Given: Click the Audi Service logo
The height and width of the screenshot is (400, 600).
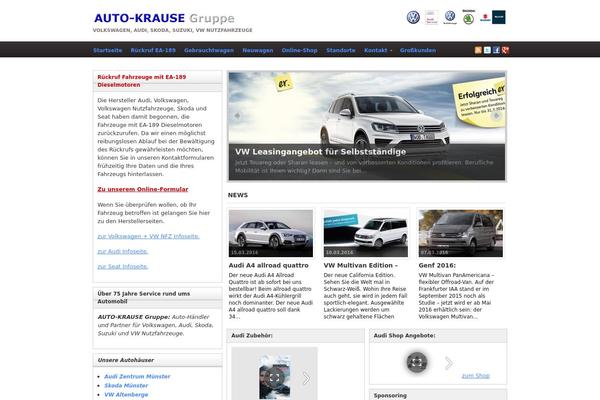Looking at the screenshot, I should [432, 17].
